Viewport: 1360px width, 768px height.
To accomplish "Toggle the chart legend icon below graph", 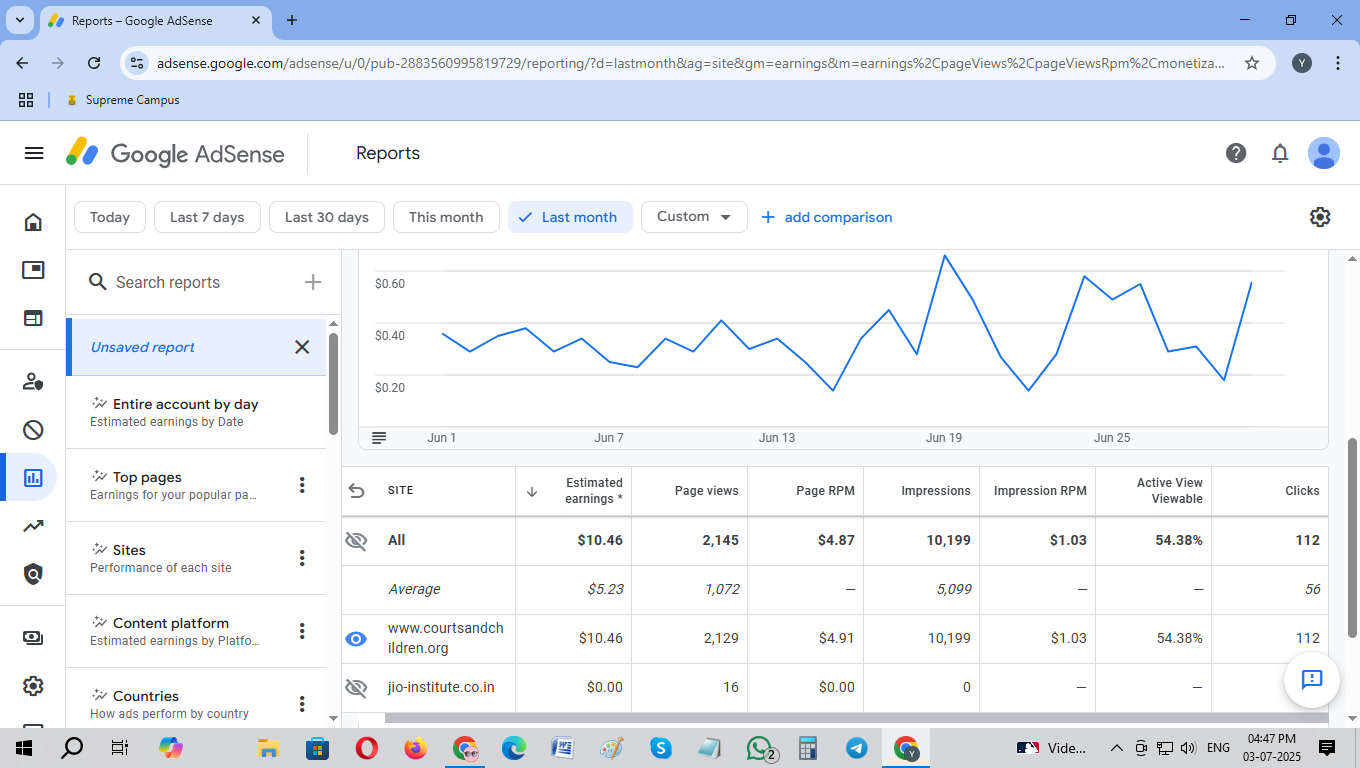I will pos(379,438).
